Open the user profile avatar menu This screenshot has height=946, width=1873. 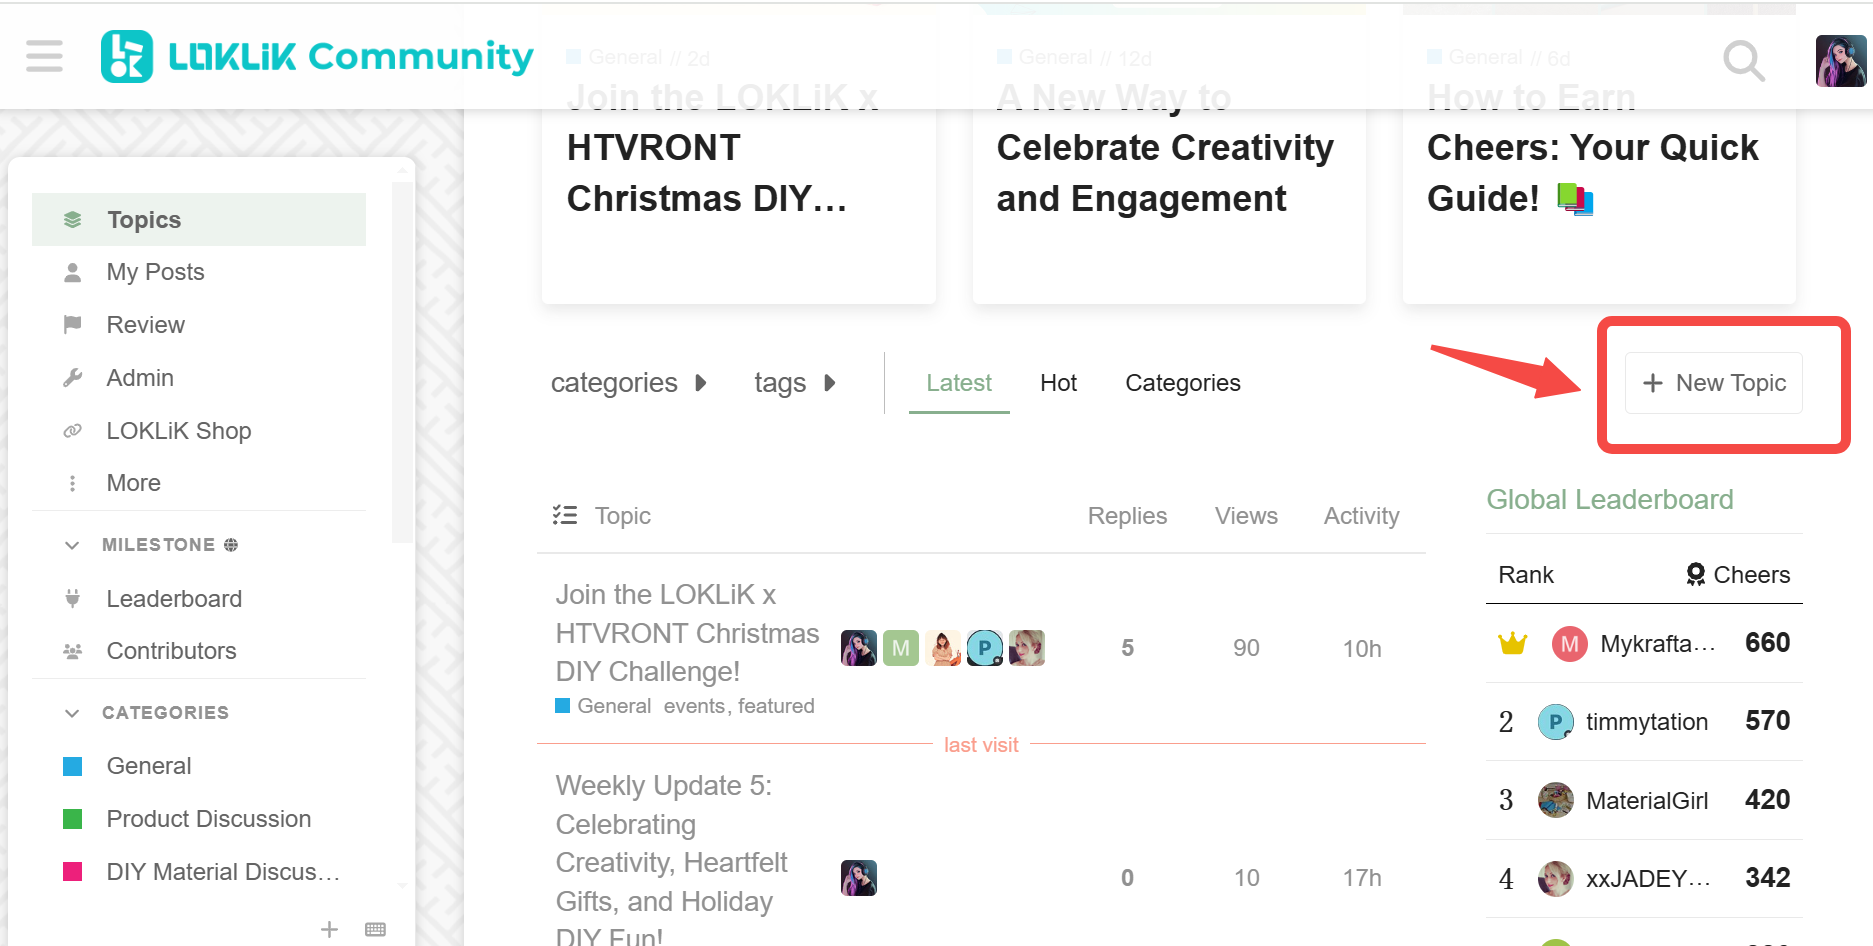[1841, 61]
